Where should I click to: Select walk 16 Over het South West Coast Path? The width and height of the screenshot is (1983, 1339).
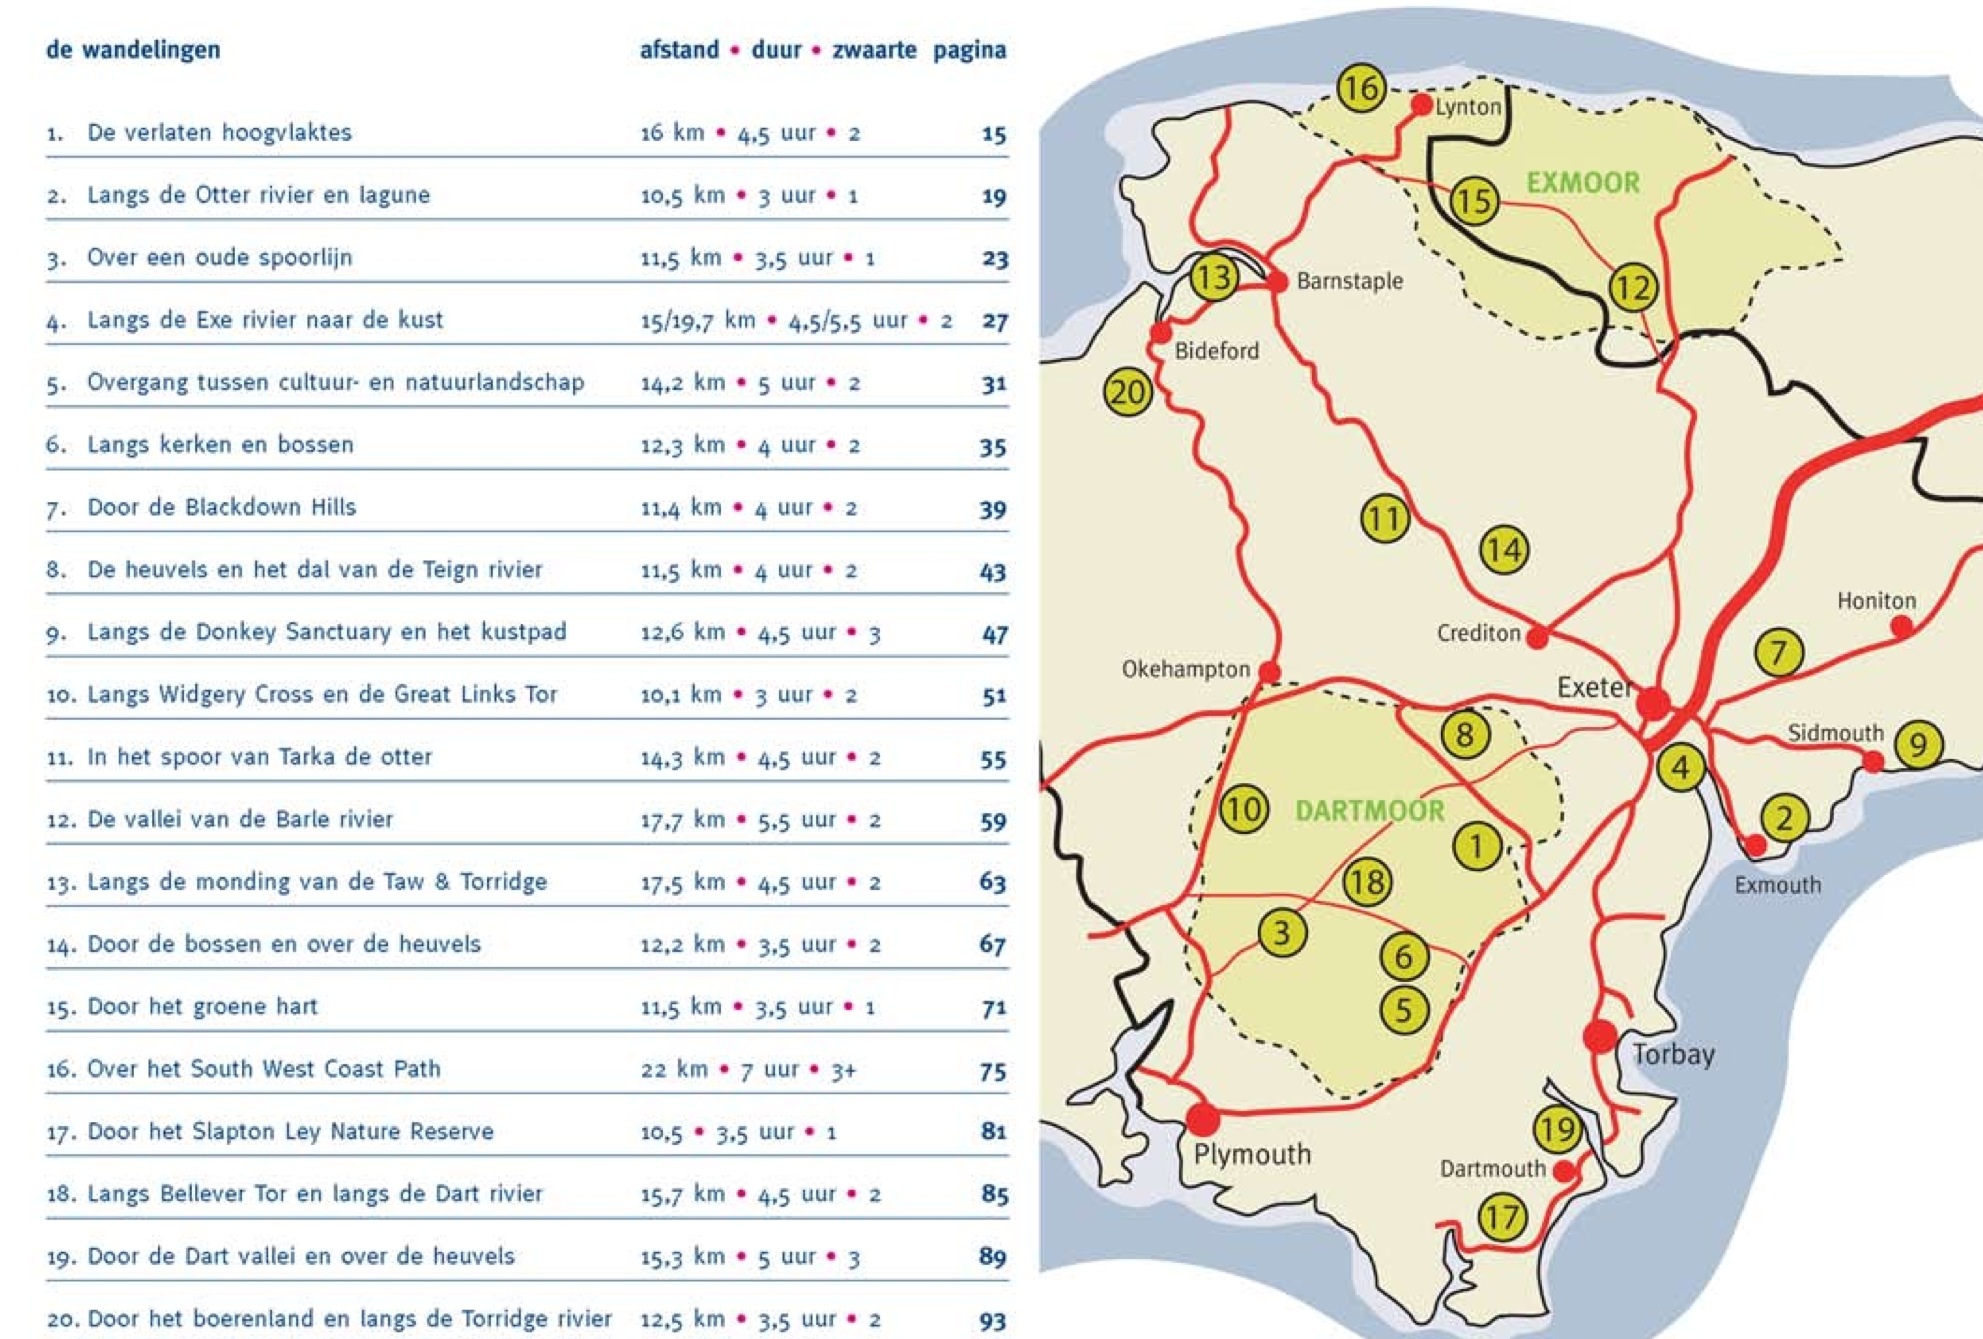(x=264, y=1069)
